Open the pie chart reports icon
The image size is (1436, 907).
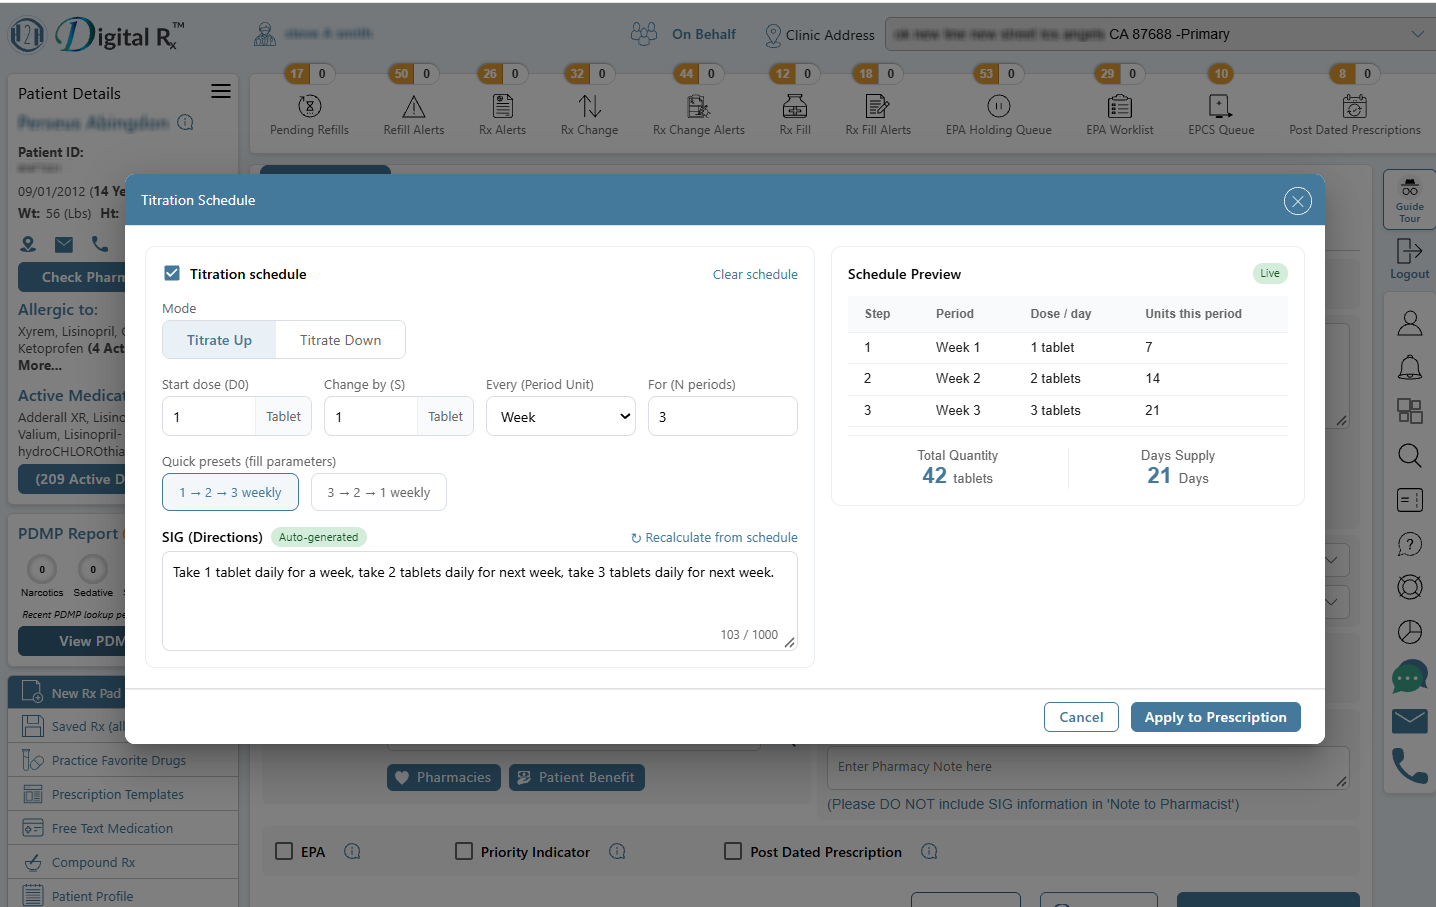point(1410,632)
